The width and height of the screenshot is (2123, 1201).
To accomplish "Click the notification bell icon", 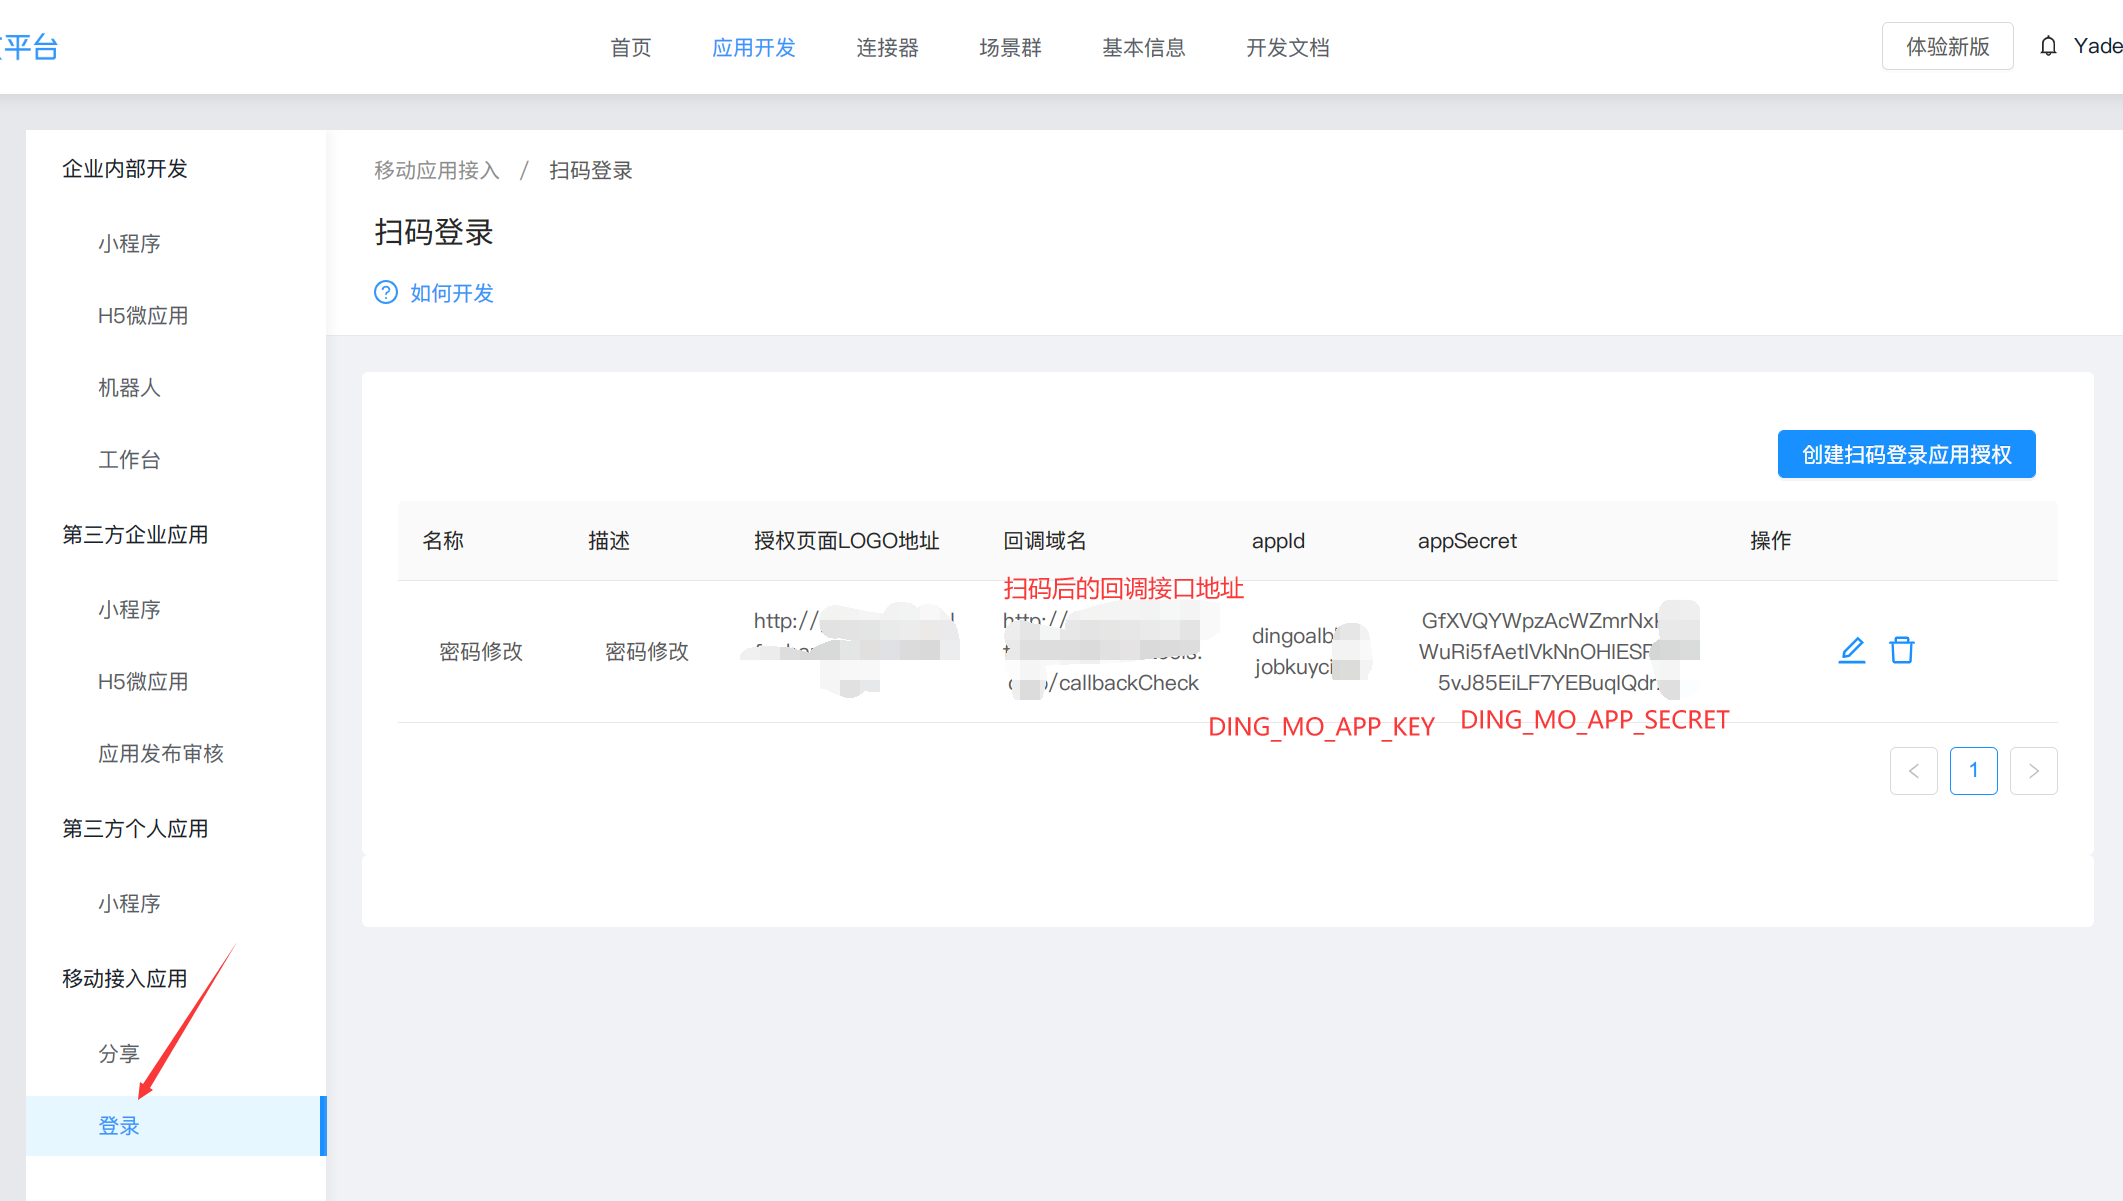I will point(2048,46).
